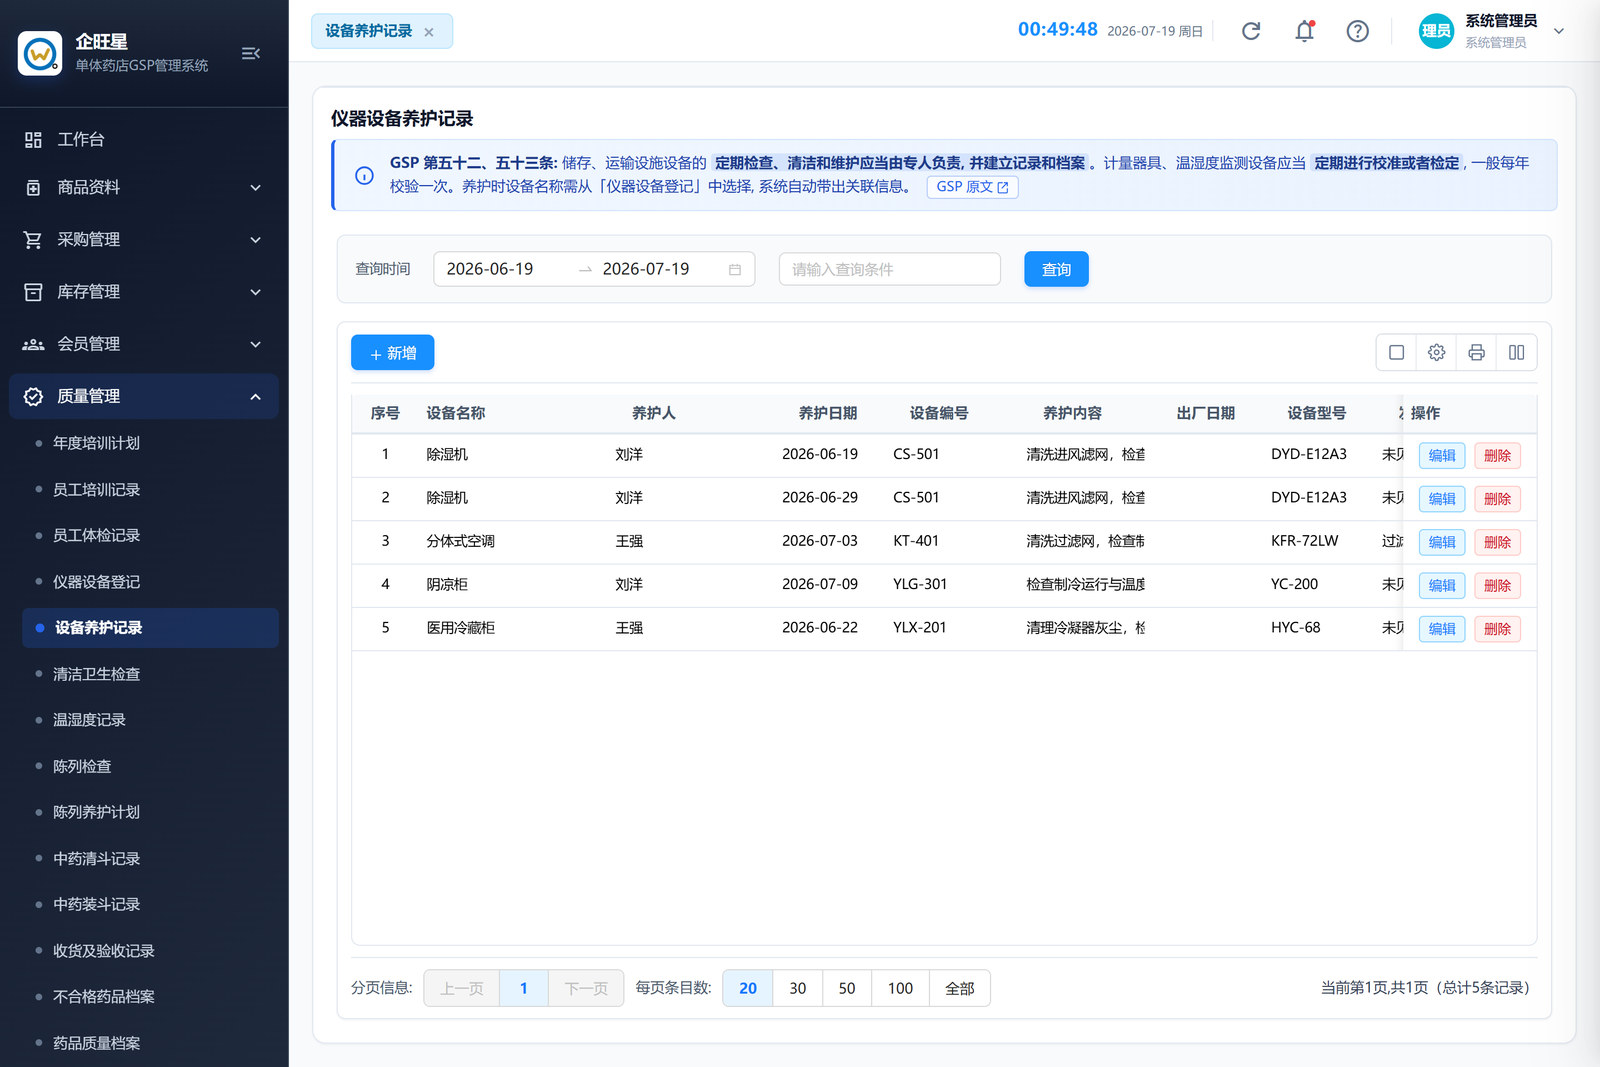Expand 商品资料 menu chevron
Screen dimensions: 1600x1067
(x=256, y=187)
